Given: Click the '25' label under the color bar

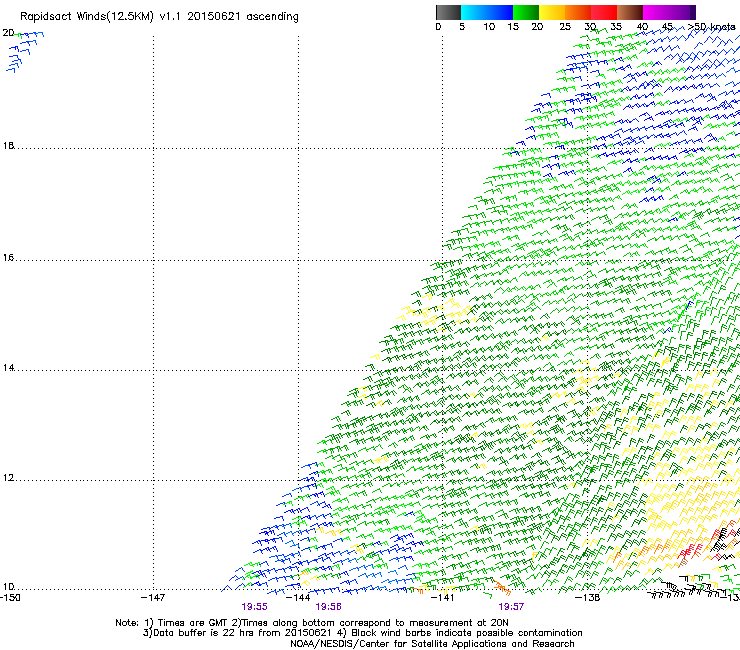Looking at the screenshot, I should [x=565, y=27].
